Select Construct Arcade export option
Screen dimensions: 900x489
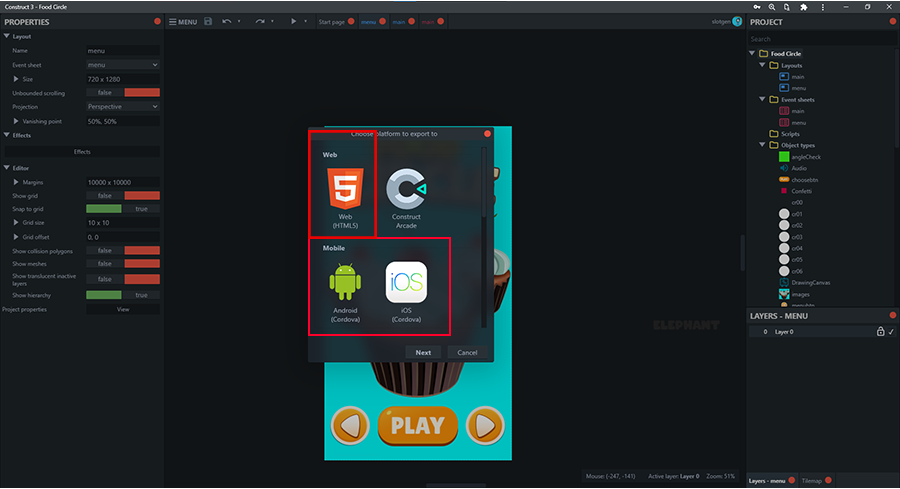[x=406, y=198]
